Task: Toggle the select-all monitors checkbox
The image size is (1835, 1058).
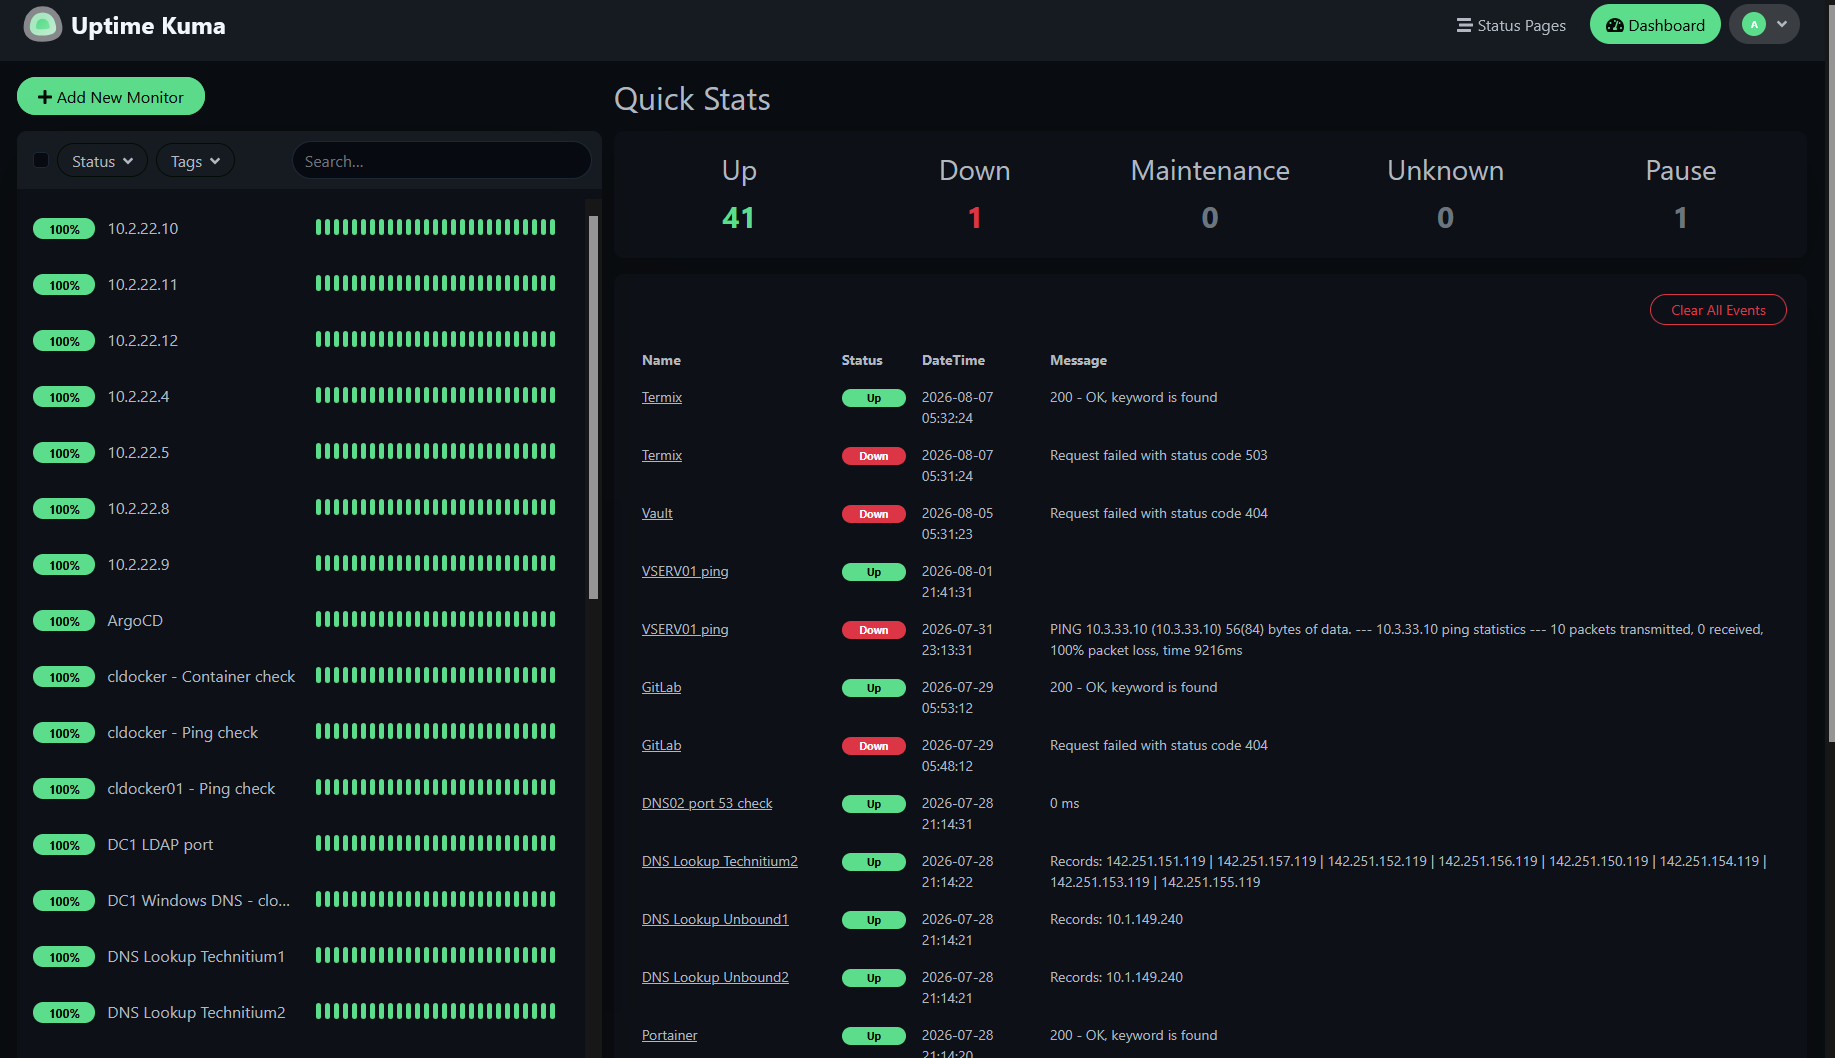Action: click(41, 160)
